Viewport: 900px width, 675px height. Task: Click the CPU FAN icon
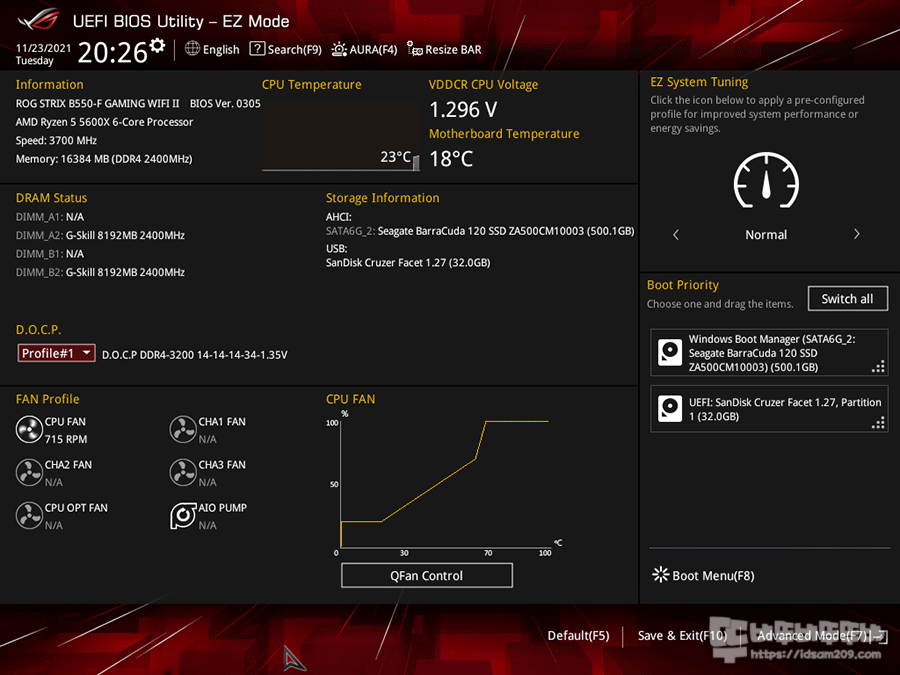click(x=29, y=429)
